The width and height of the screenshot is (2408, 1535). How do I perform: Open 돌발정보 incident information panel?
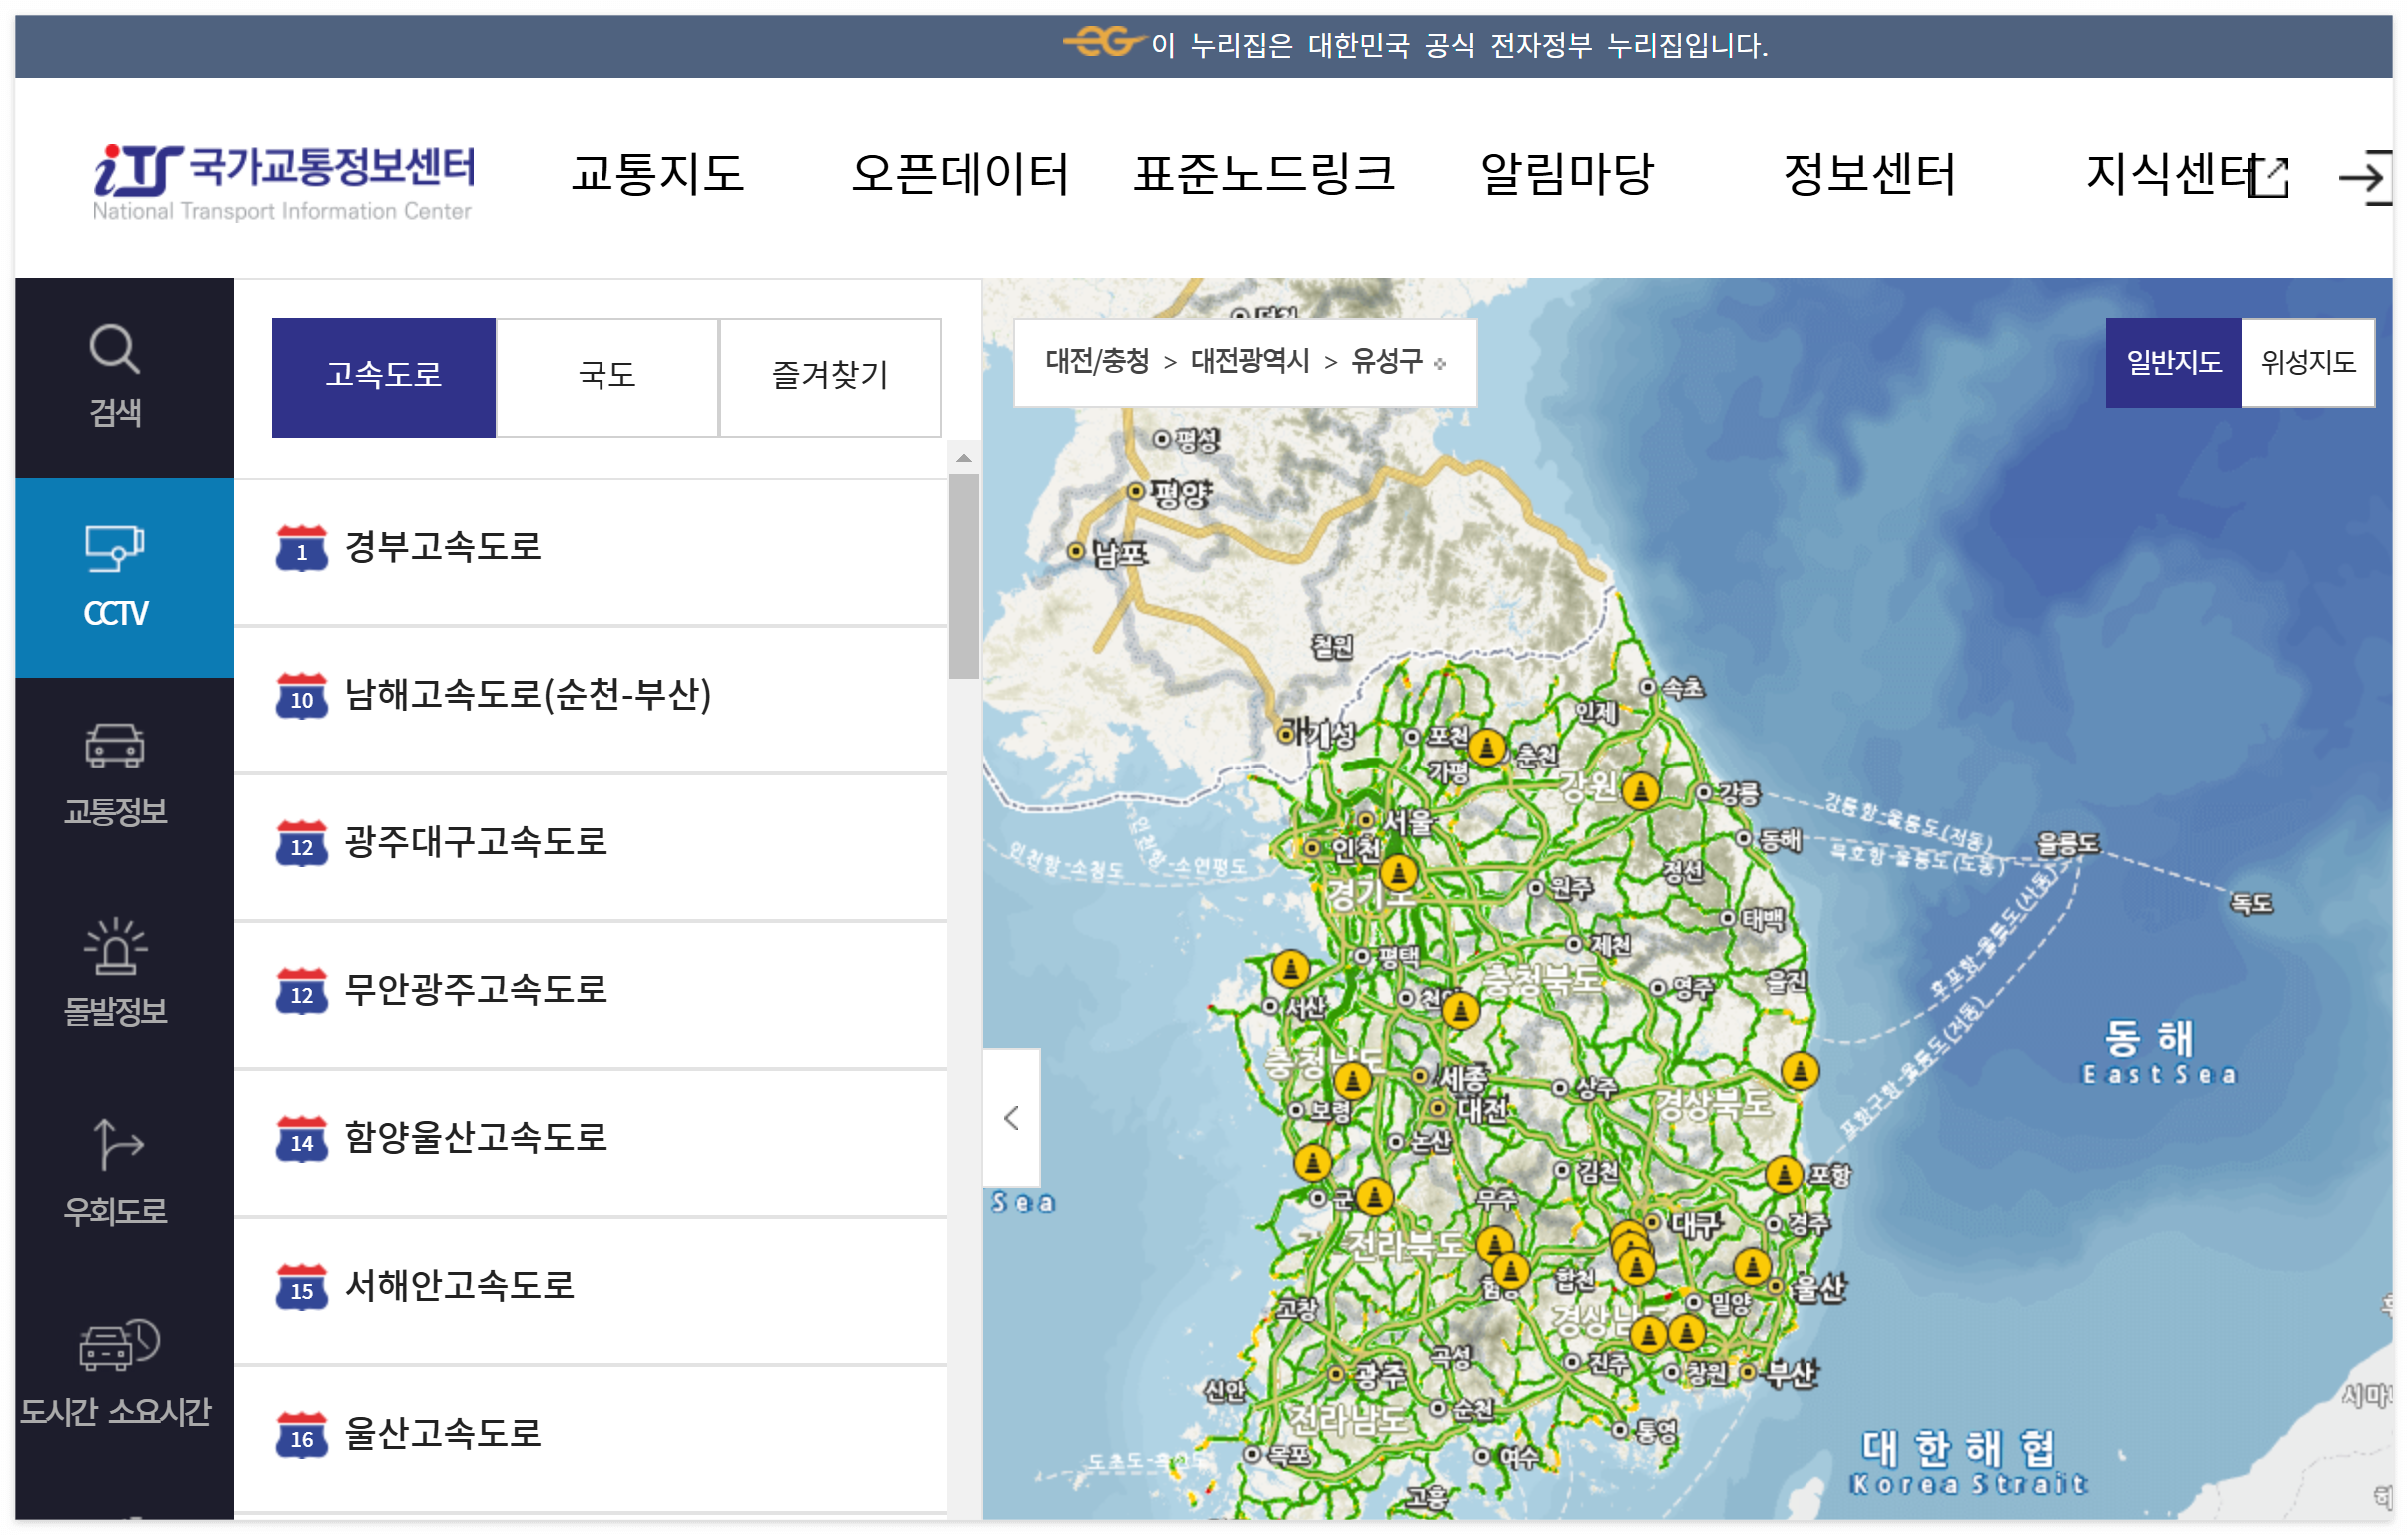tap(115, 975)
